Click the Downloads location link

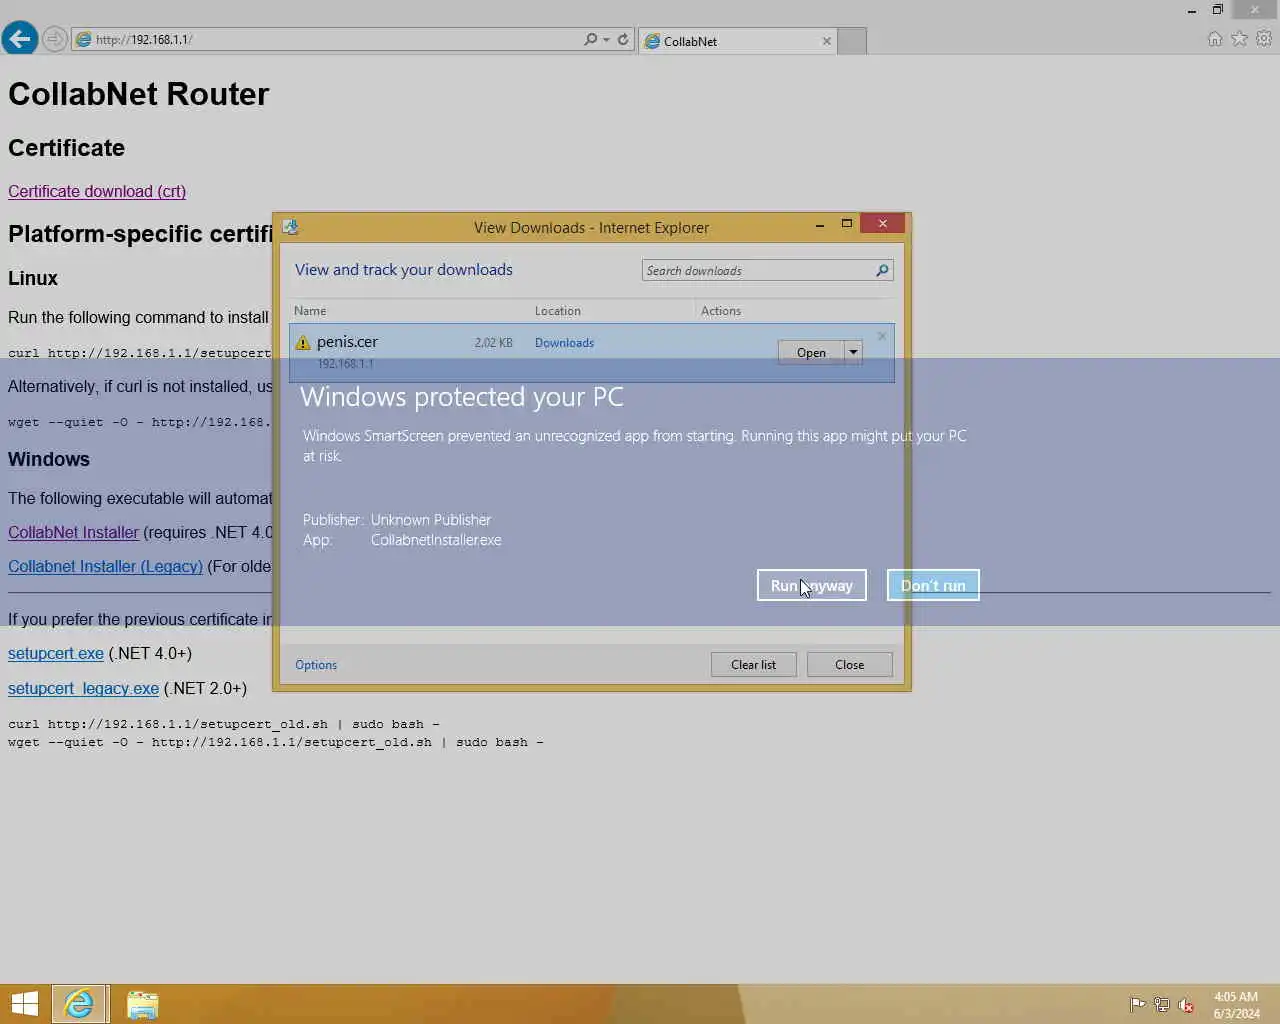coord(564,342)
